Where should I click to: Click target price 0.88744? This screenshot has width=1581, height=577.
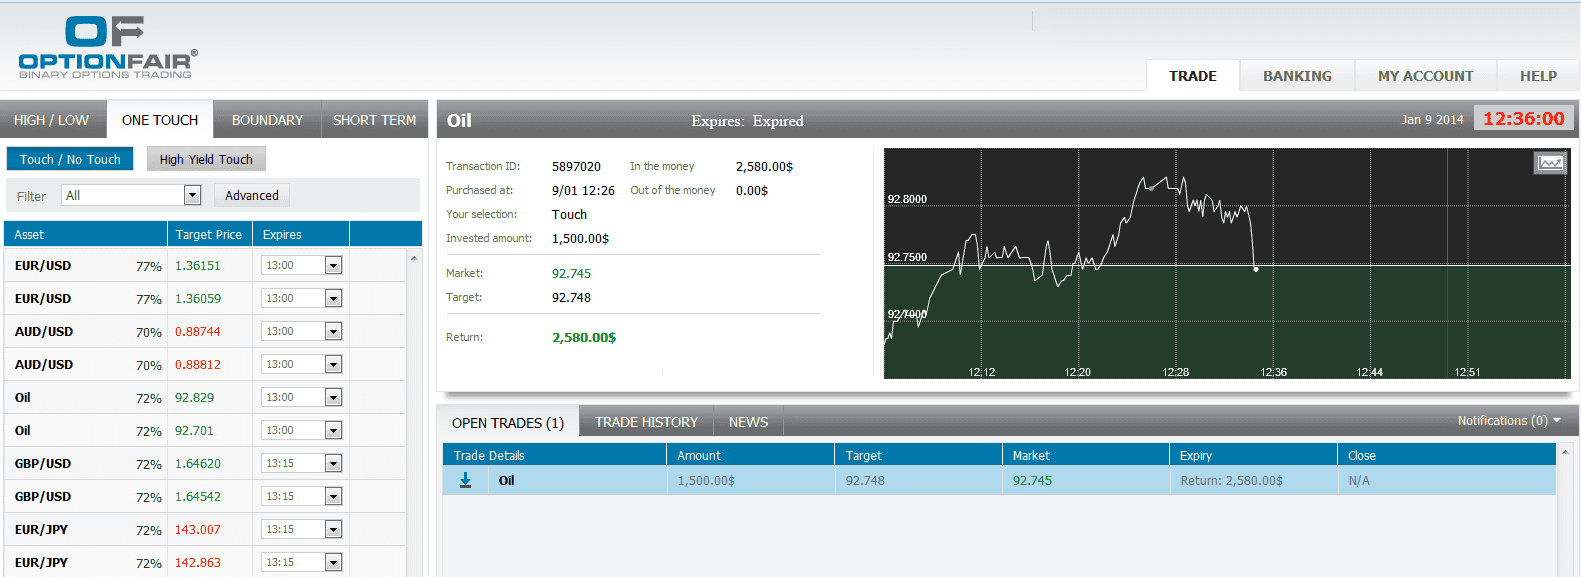click(198, 332)
